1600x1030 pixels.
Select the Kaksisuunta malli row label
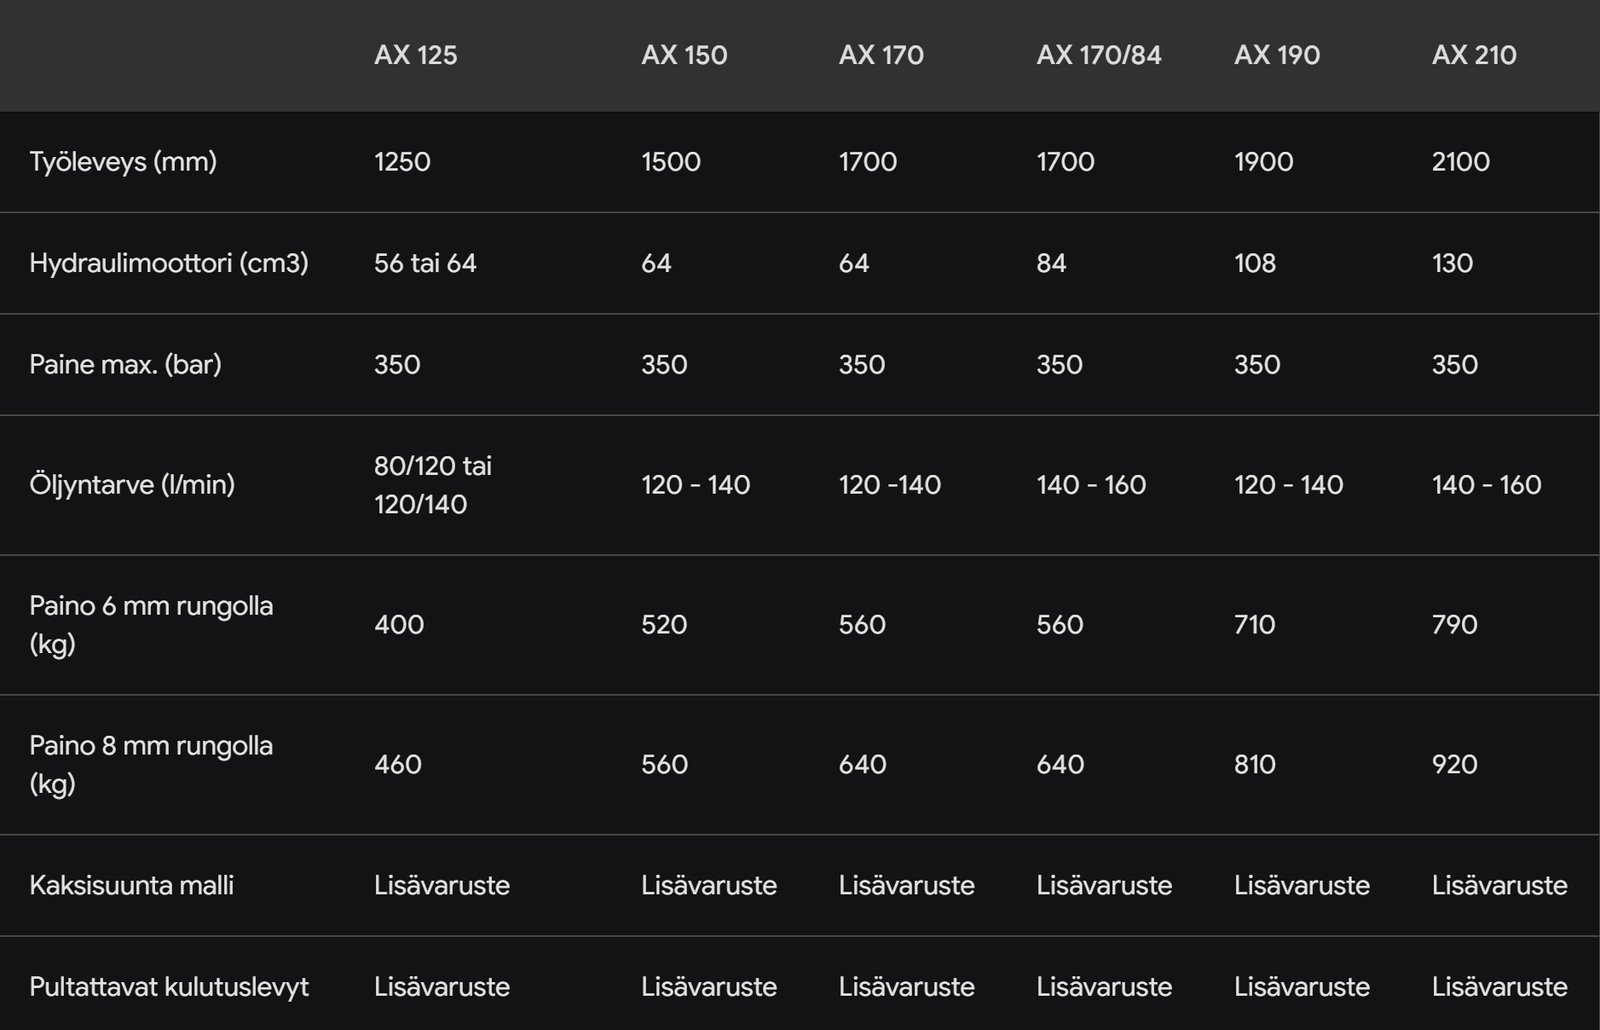pyautogui.click(x=131, y=885)
